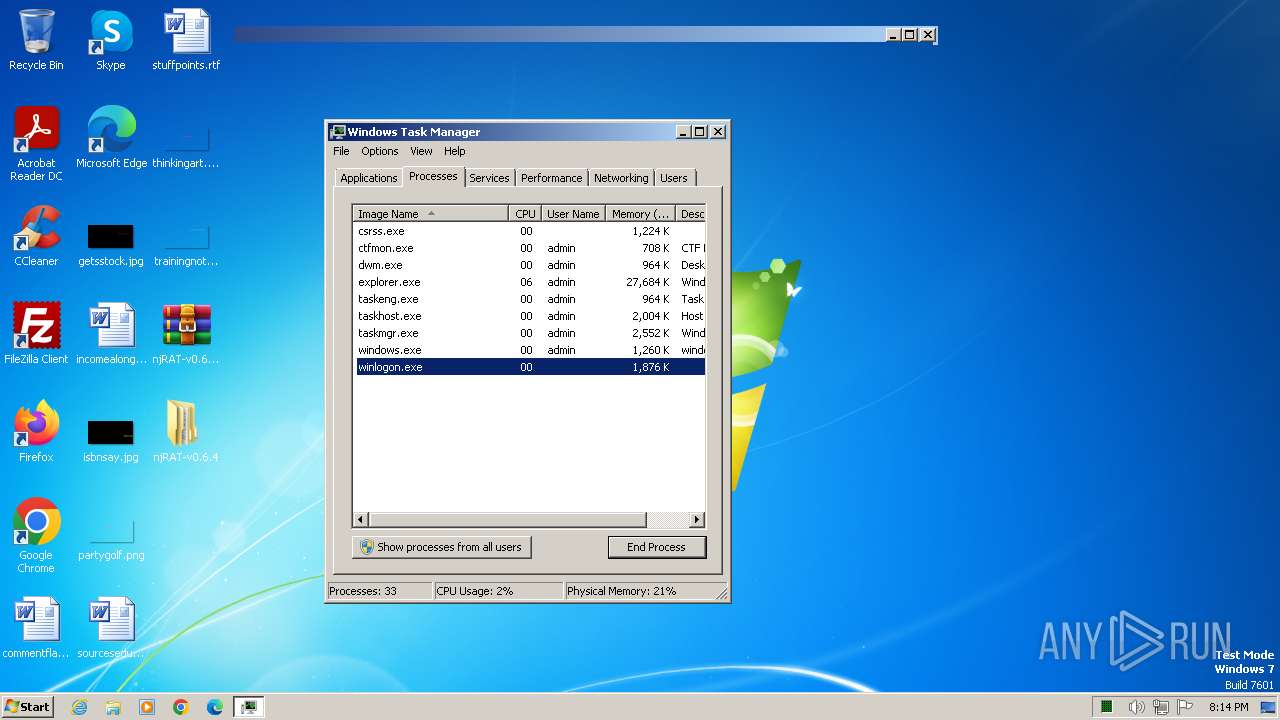Launch Skype from the desktop
This screenshot has height=720, width=1280.
(x=110, y=40)
